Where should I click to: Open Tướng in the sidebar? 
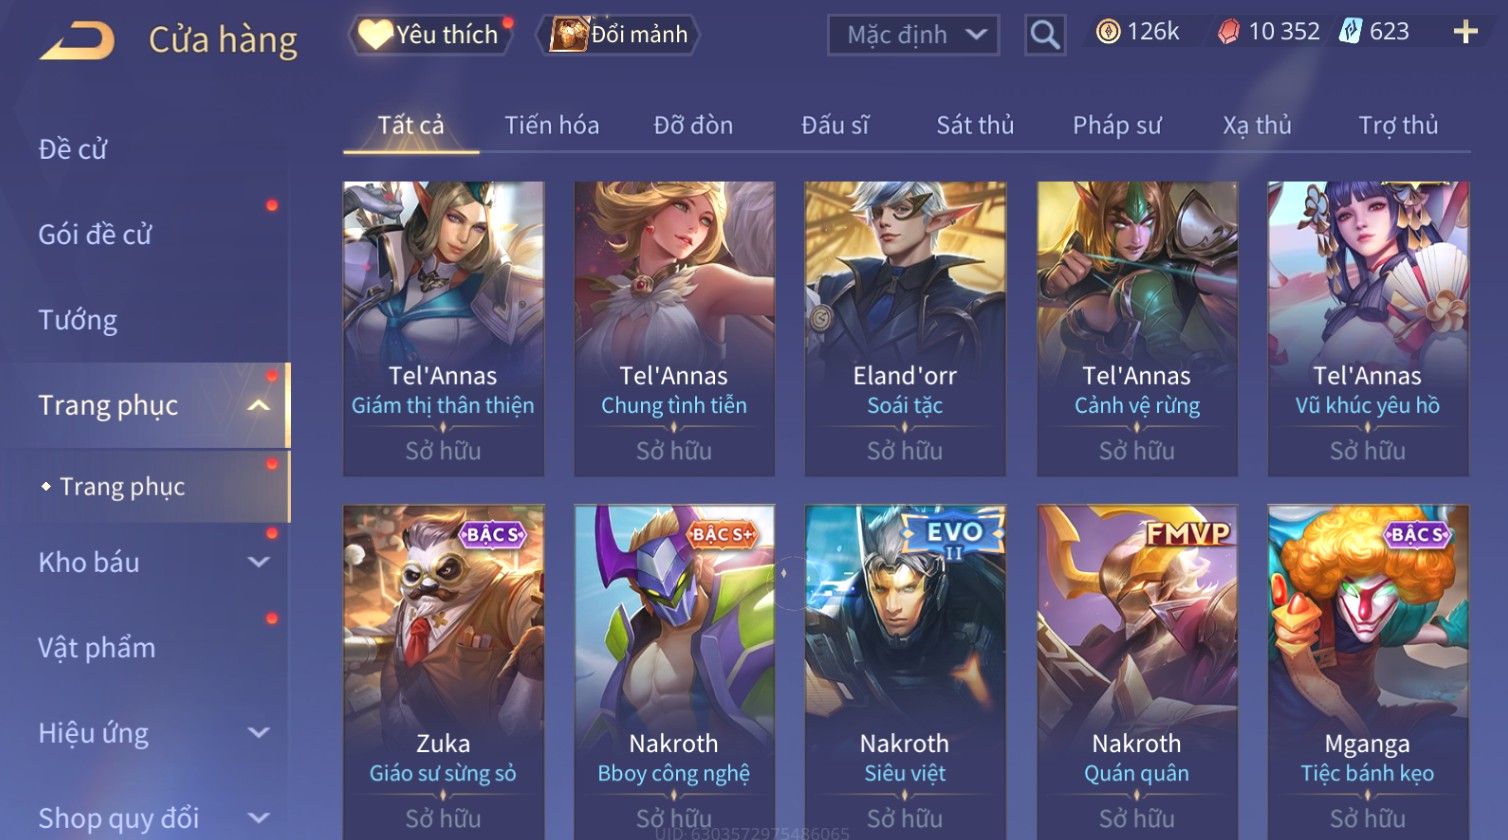(78, 320)
